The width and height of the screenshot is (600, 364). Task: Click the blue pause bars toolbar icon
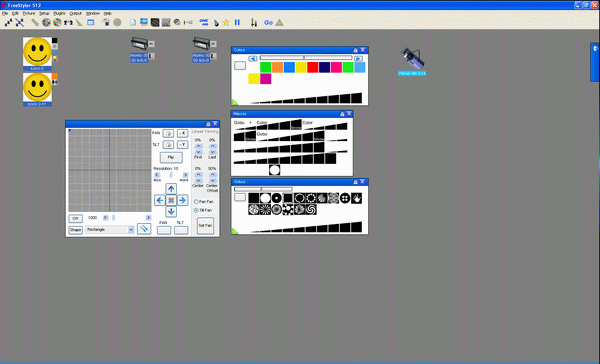click(237, 23)
